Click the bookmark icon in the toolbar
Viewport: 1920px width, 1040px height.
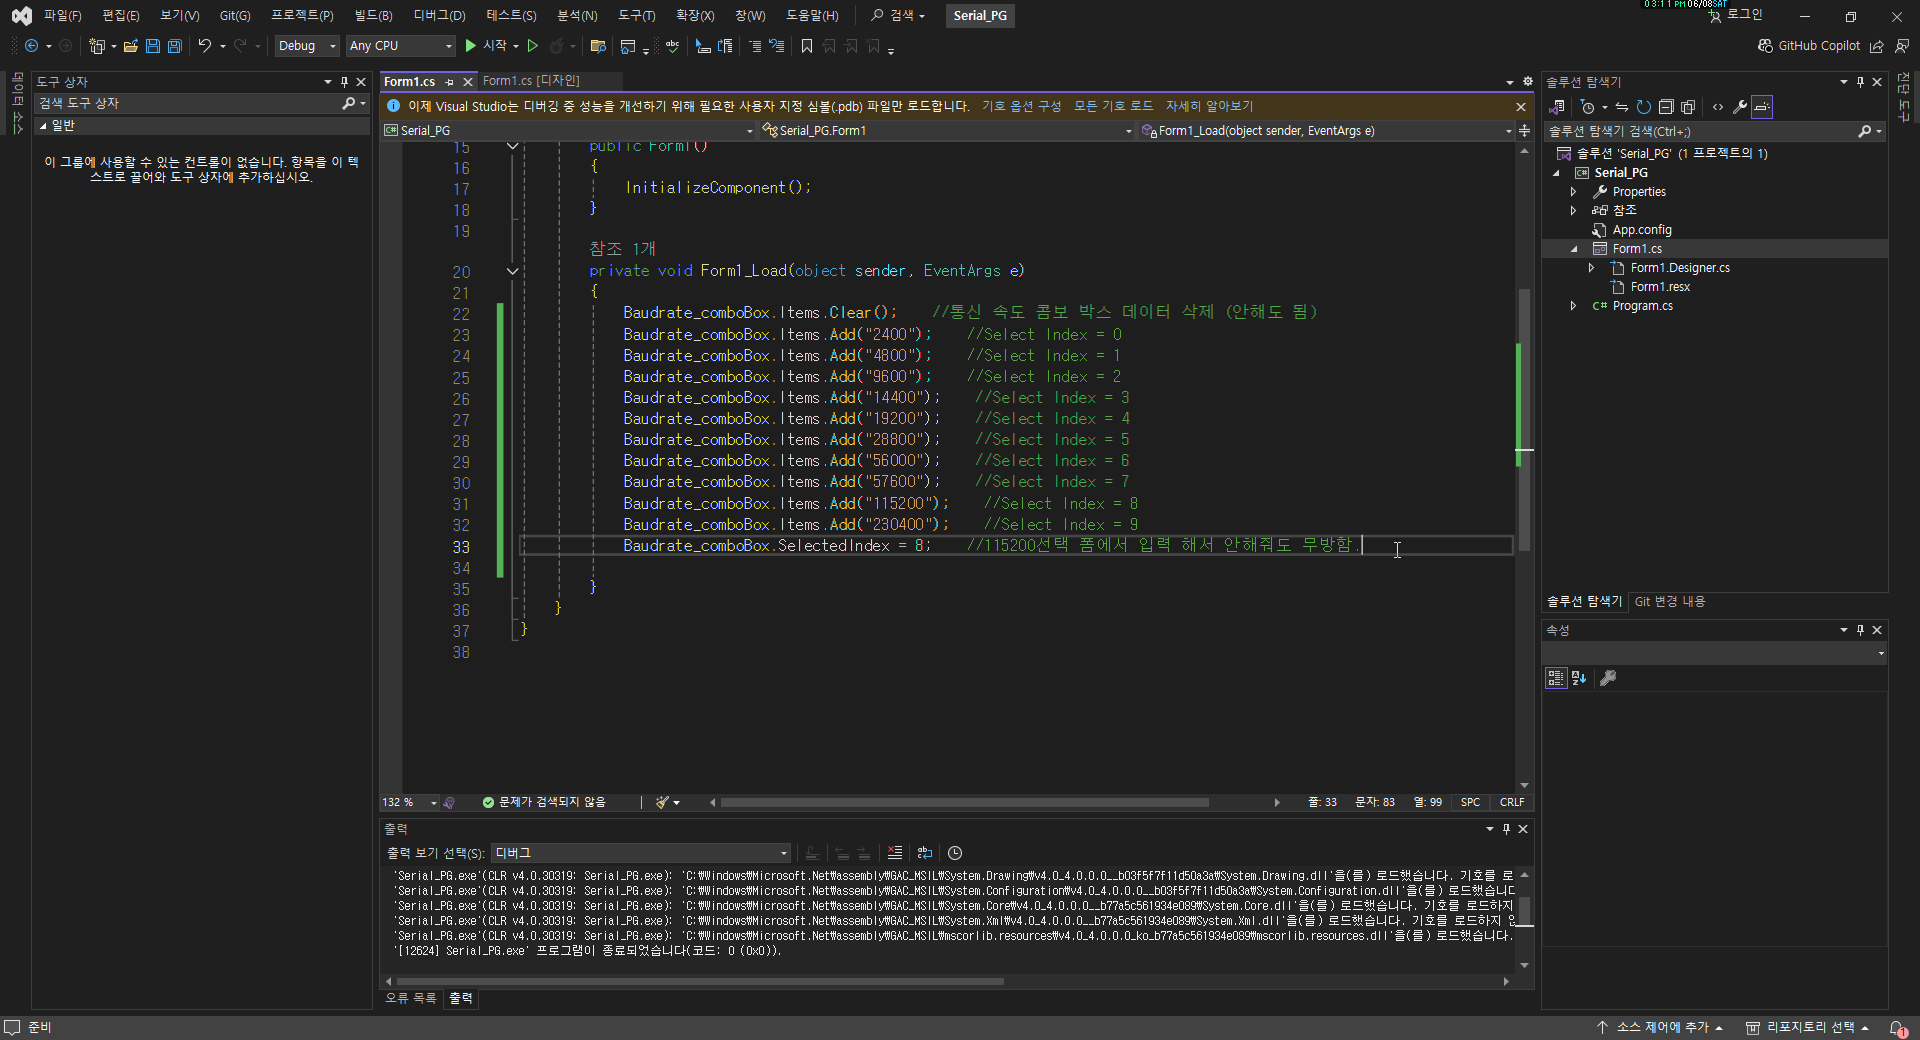[807, 46]
